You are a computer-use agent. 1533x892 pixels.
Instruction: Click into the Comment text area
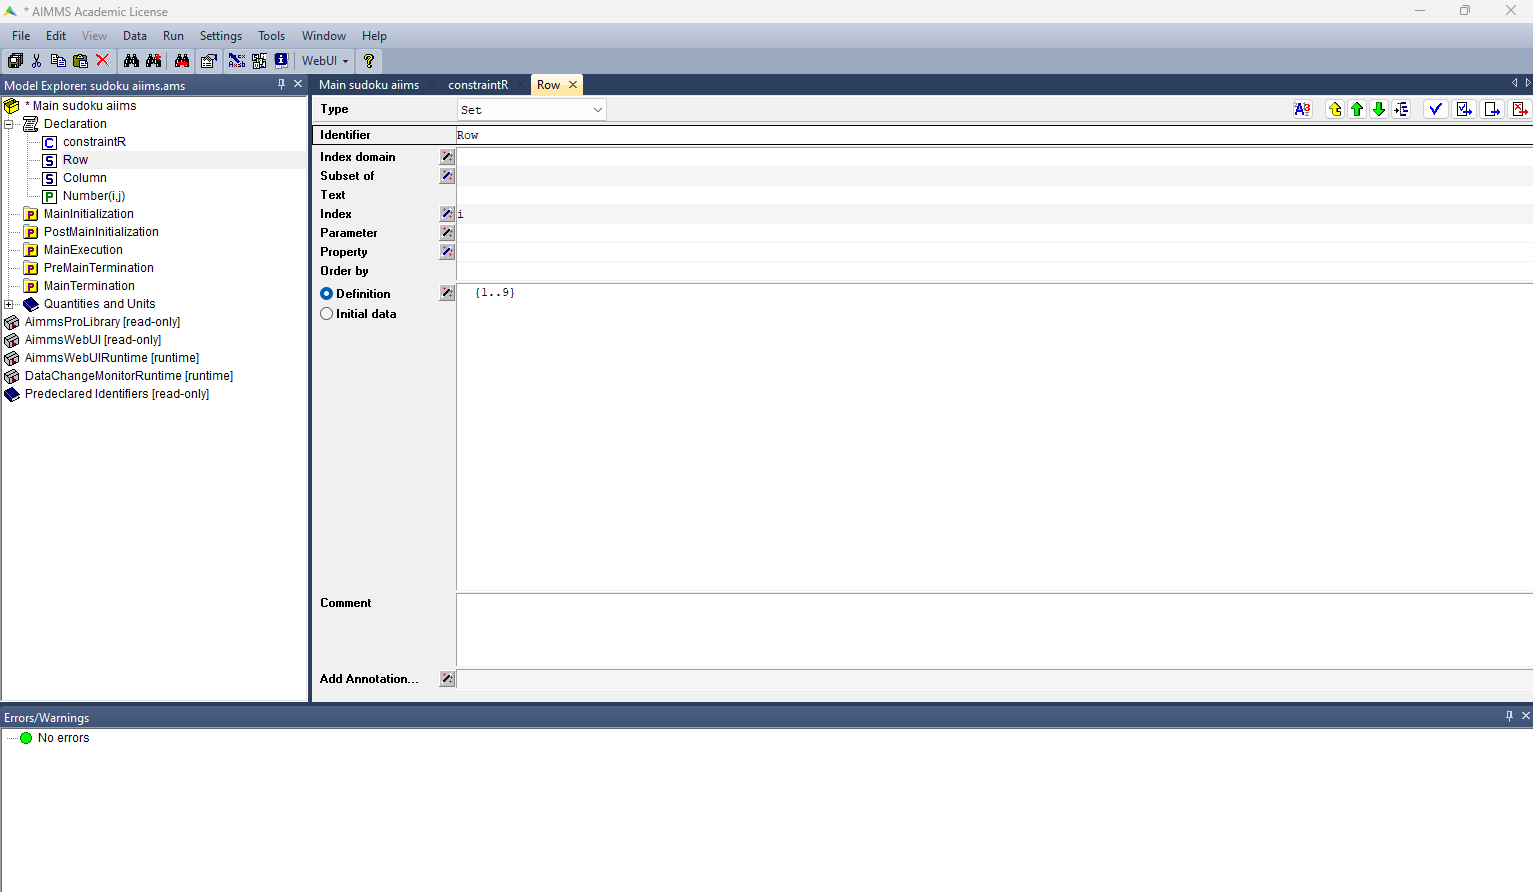[994, 630]
